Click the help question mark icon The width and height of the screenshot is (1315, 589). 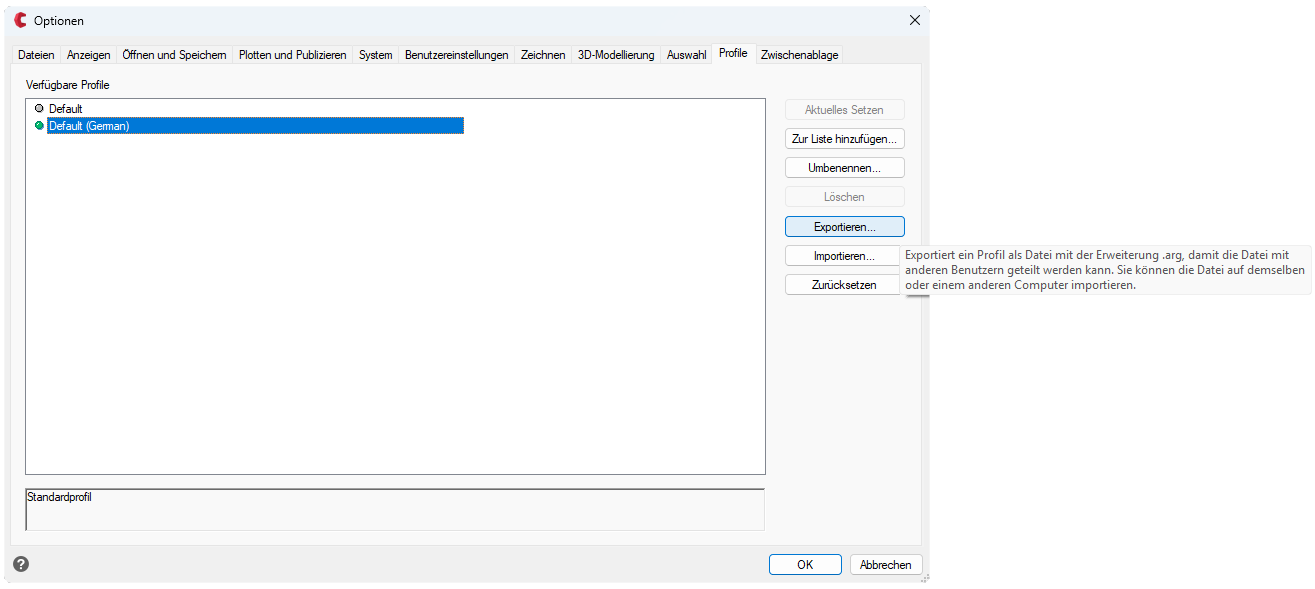21,564
